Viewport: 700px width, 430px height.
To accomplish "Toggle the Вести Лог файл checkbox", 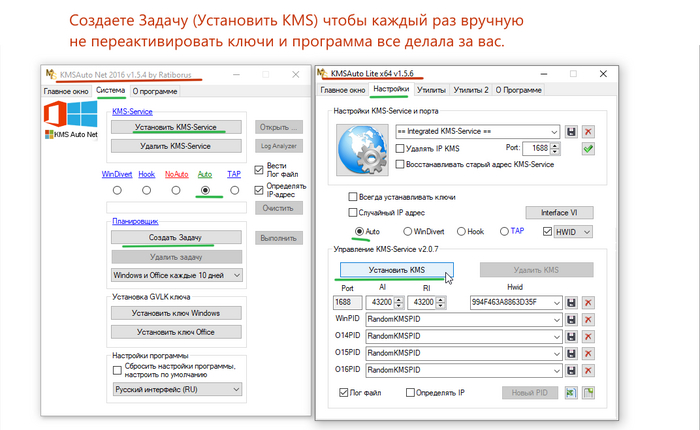I will [x=259, y=170].
